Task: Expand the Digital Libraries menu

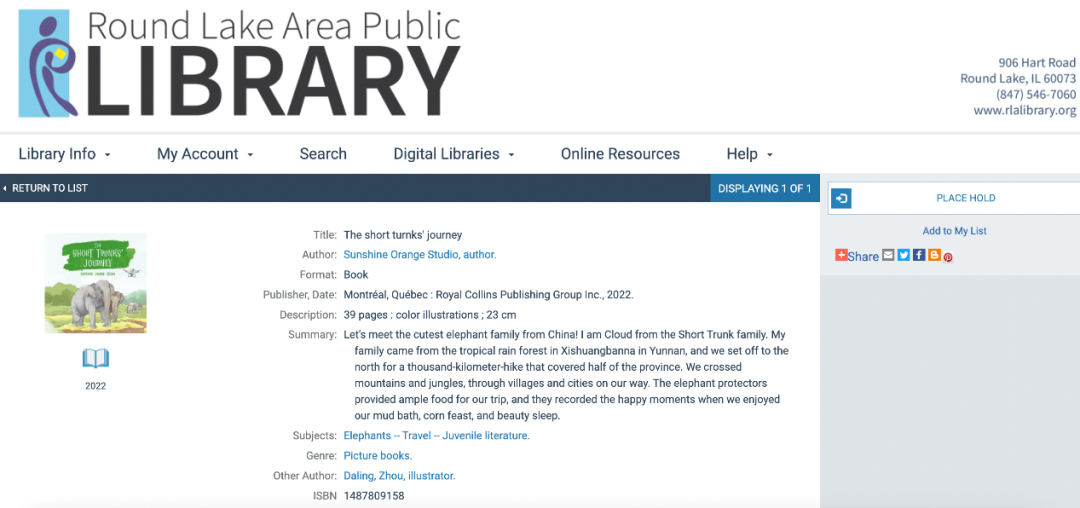Action: (453, 154)
